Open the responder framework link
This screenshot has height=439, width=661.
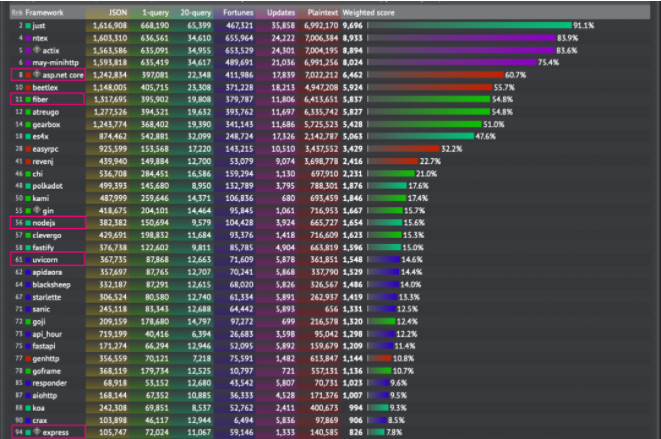point(50,383)
